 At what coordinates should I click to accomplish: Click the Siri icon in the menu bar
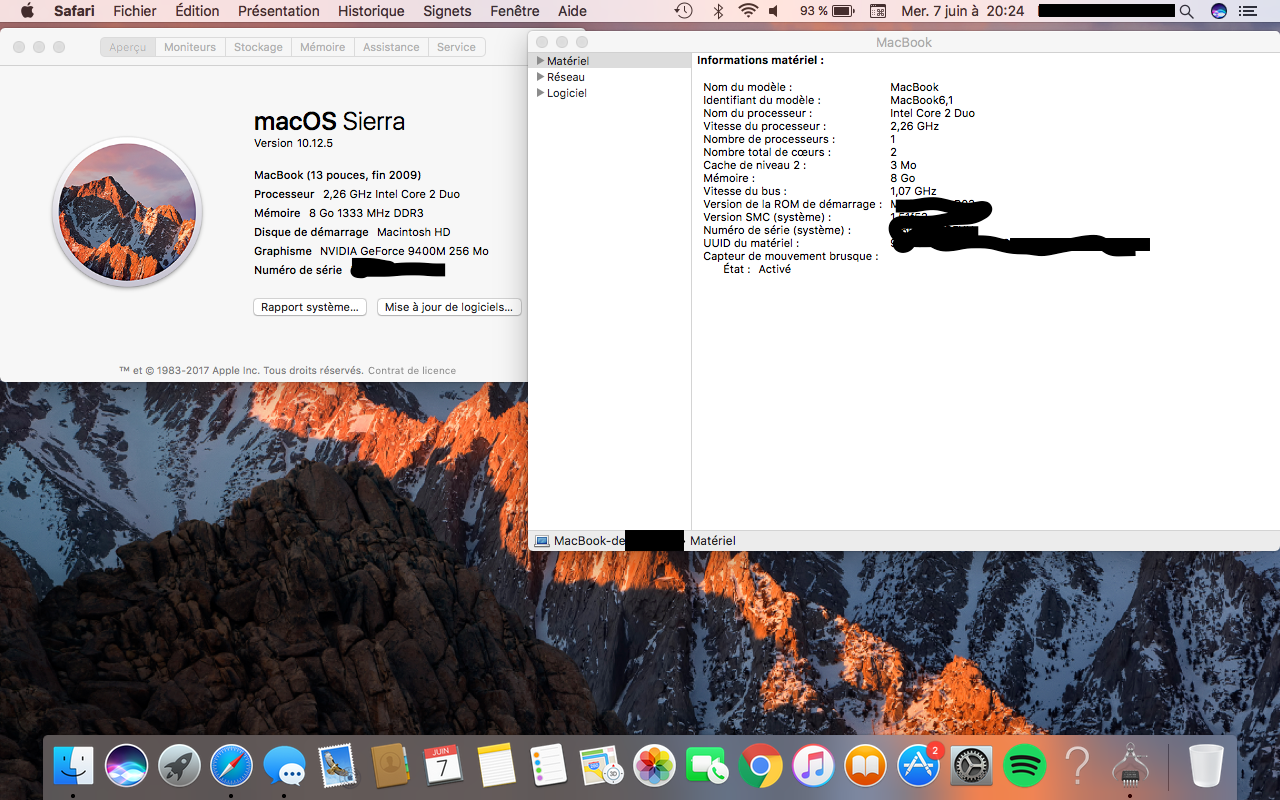click(x=1218, y=11)
